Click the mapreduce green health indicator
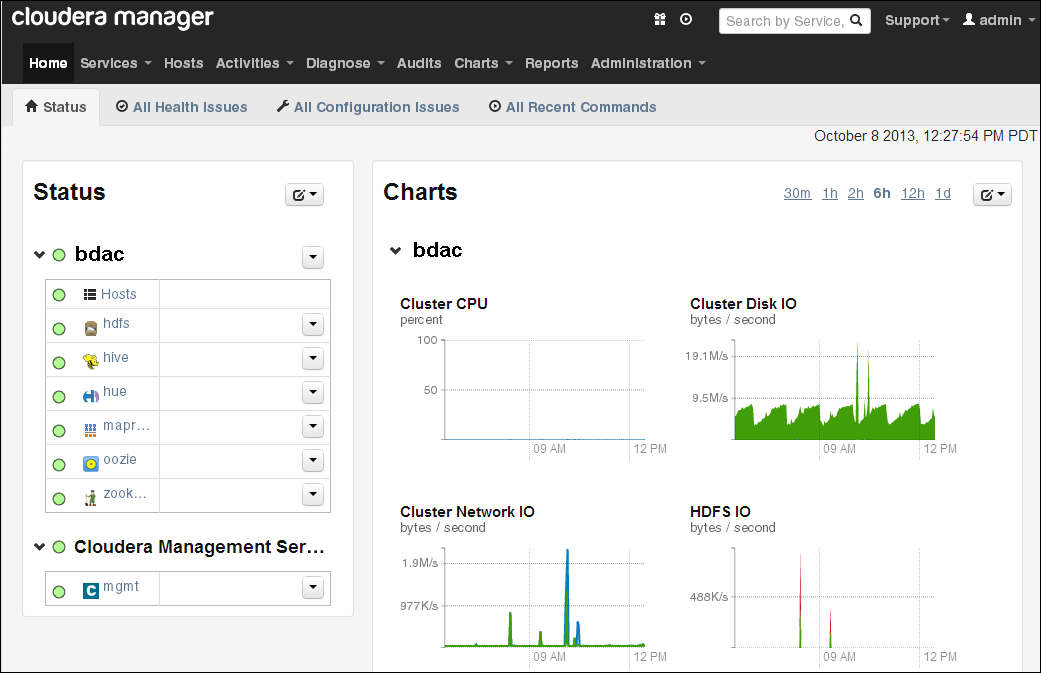Viewport: 1041px width, 673px height. tap(59, 430)
